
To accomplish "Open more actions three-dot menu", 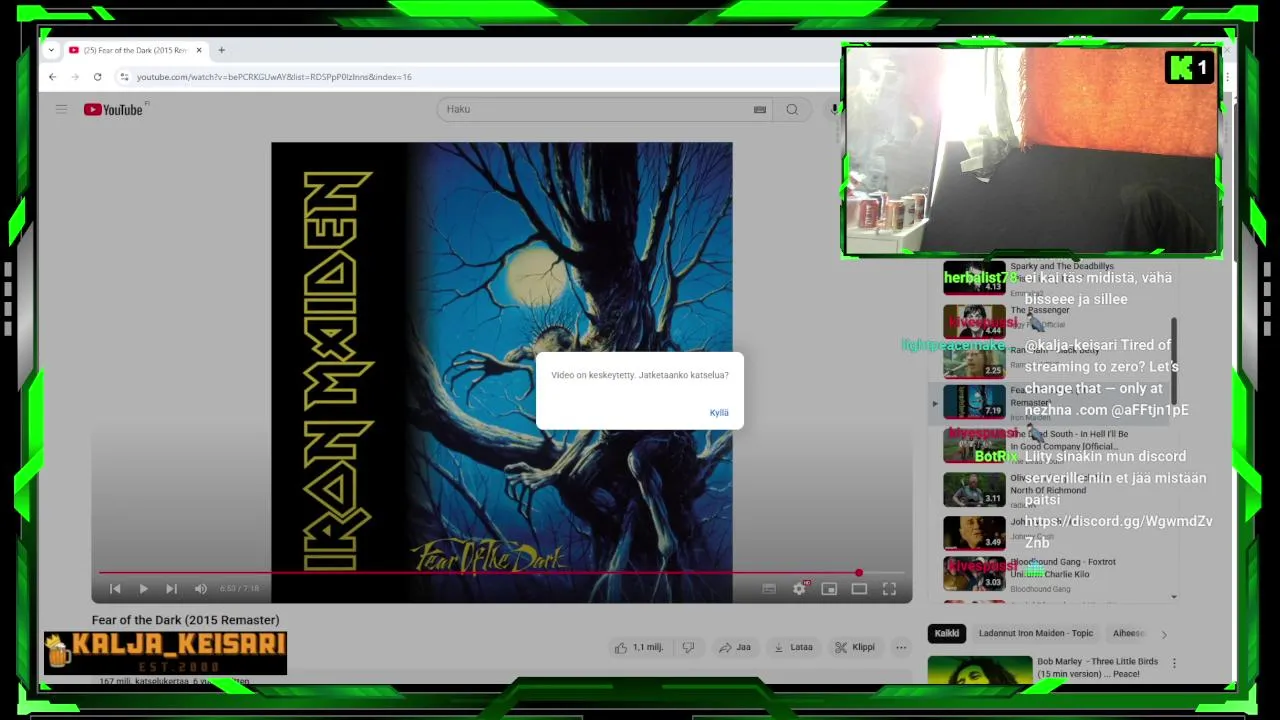I will tap(901, 647).
